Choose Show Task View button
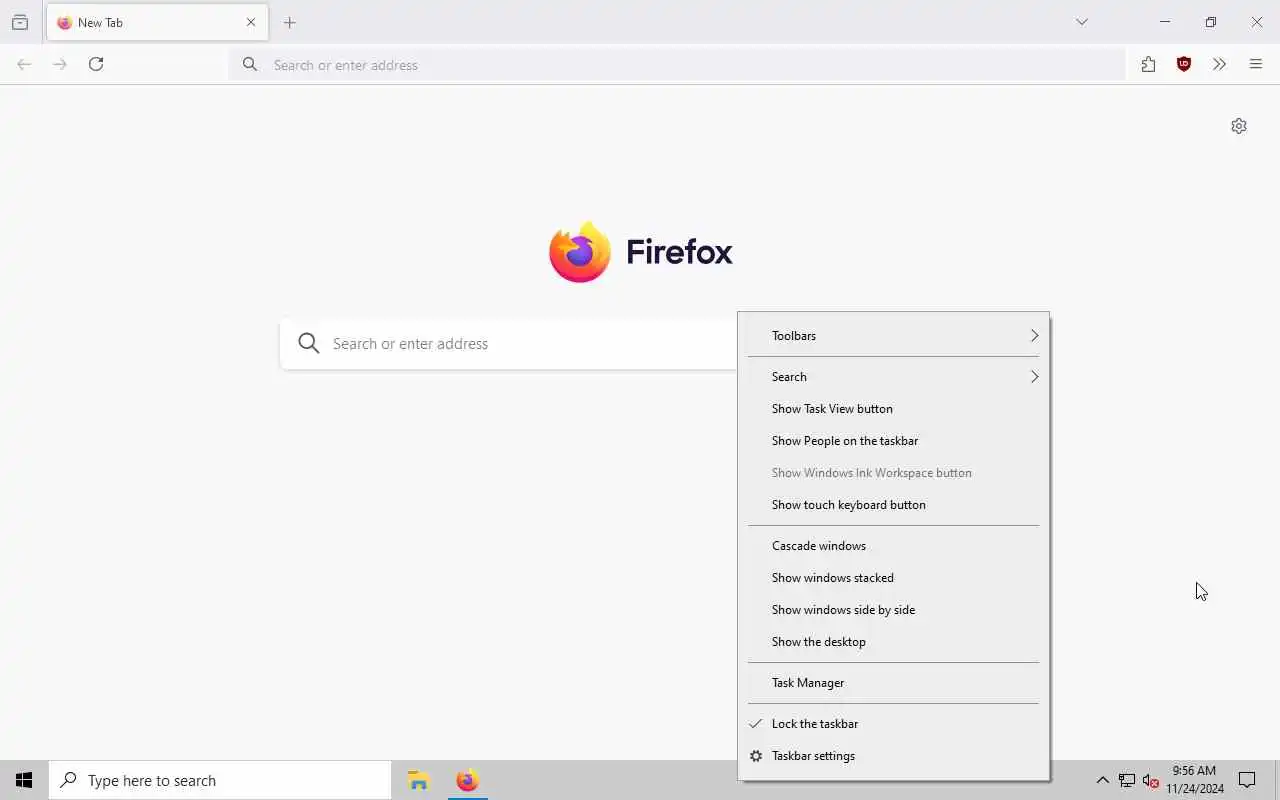This screenshot has width=1280, height=800. click(x=894, y=409)
